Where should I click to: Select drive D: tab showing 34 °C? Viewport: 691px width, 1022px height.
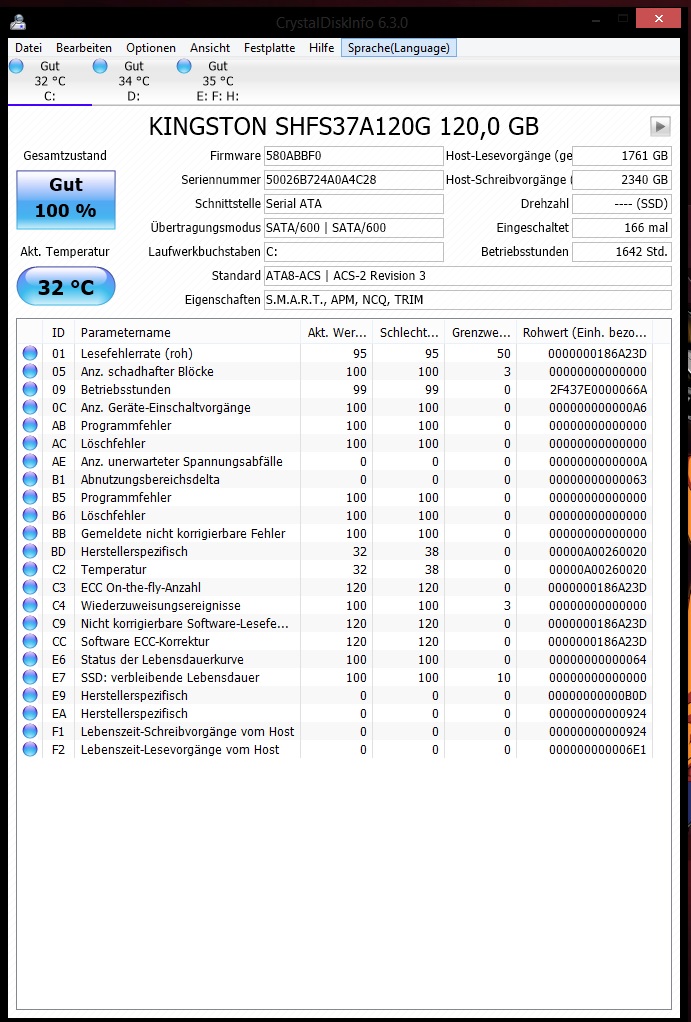[134, 81]
